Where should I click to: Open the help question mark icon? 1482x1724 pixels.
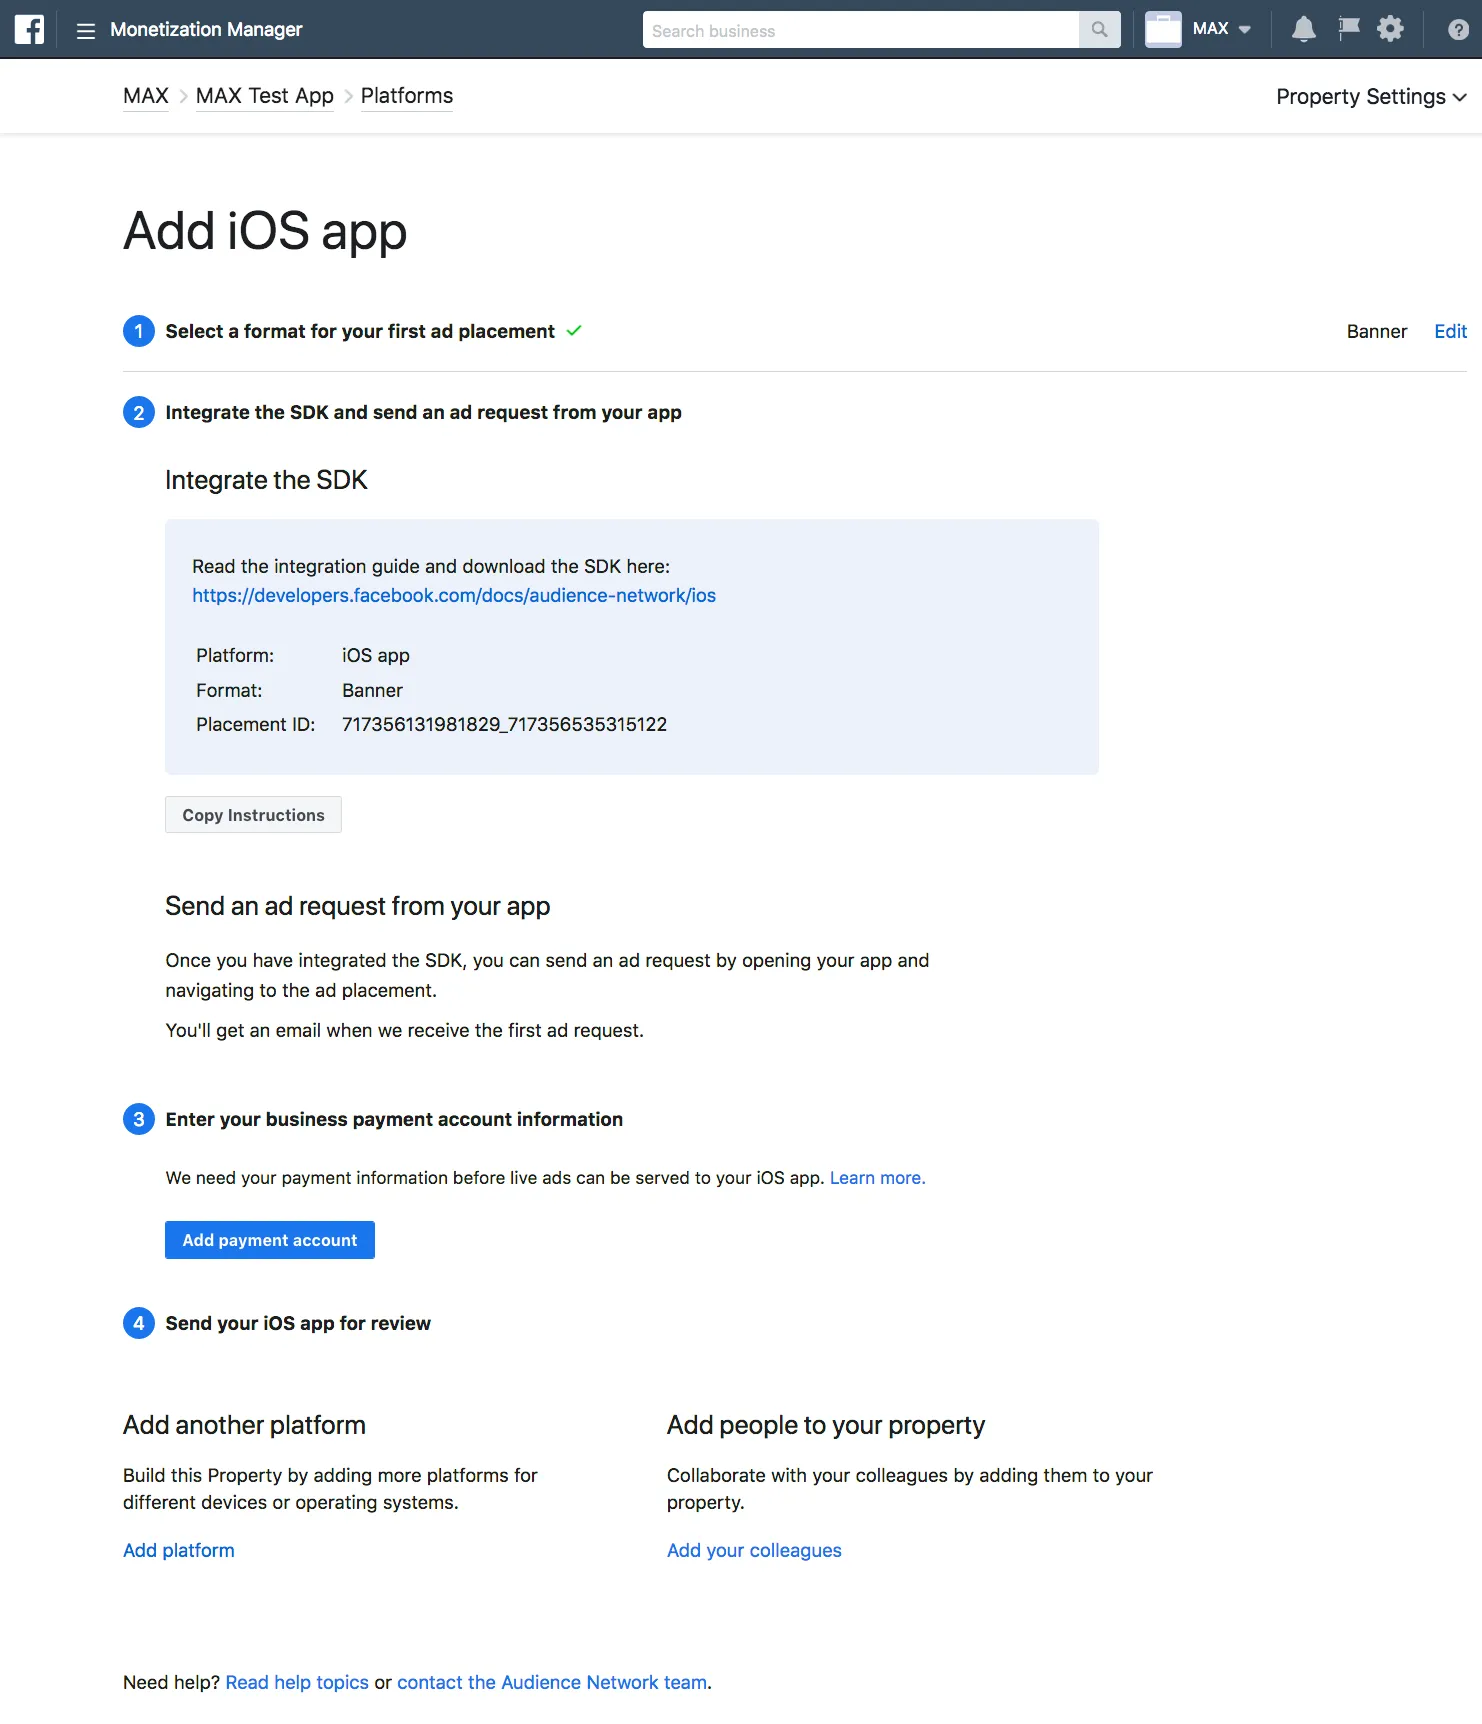click(x=1457, y=30)
